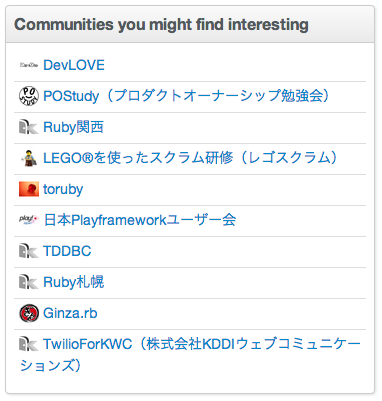Click the Ginza.rb round red logo

tap(29, 313)
